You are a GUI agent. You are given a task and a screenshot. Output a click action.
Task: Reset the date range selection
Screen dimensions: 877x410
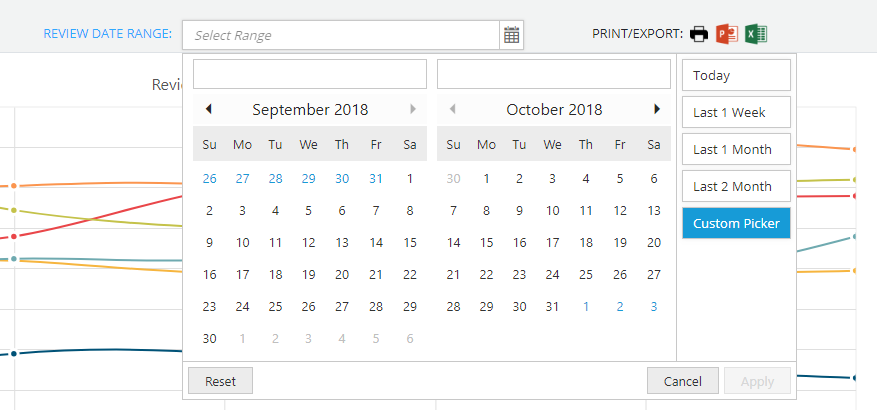click(220, 381)
